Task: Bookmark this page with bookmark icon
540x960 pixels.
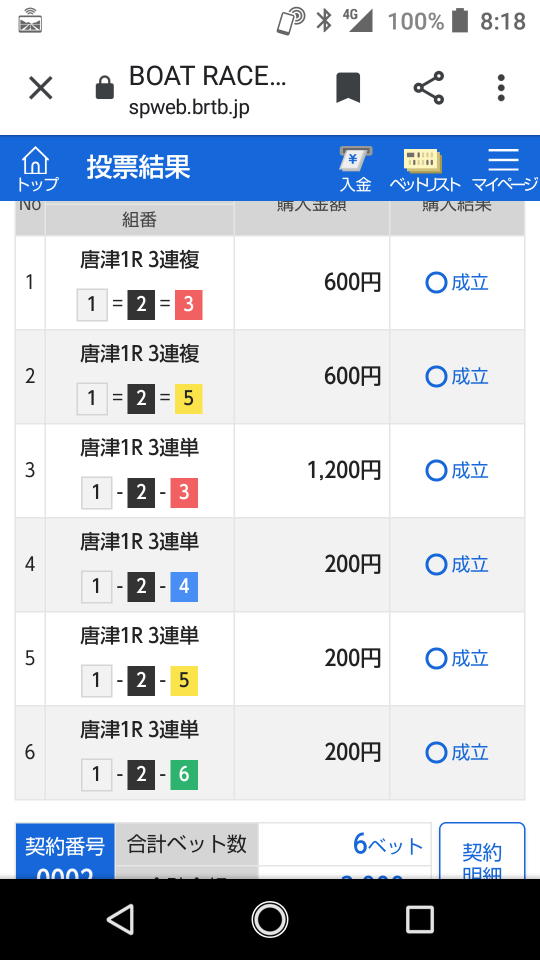Action: 348,88
